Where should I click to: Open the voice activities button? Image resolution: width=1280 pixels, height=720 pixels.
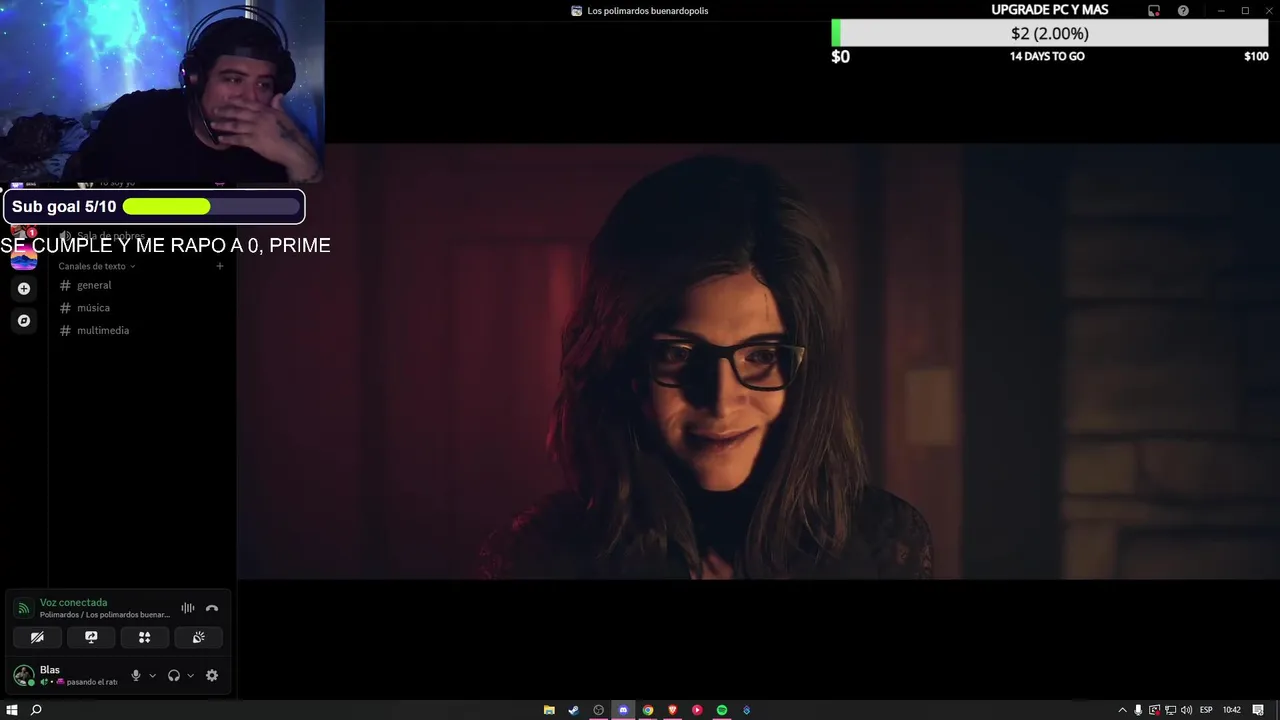(144, 637)
